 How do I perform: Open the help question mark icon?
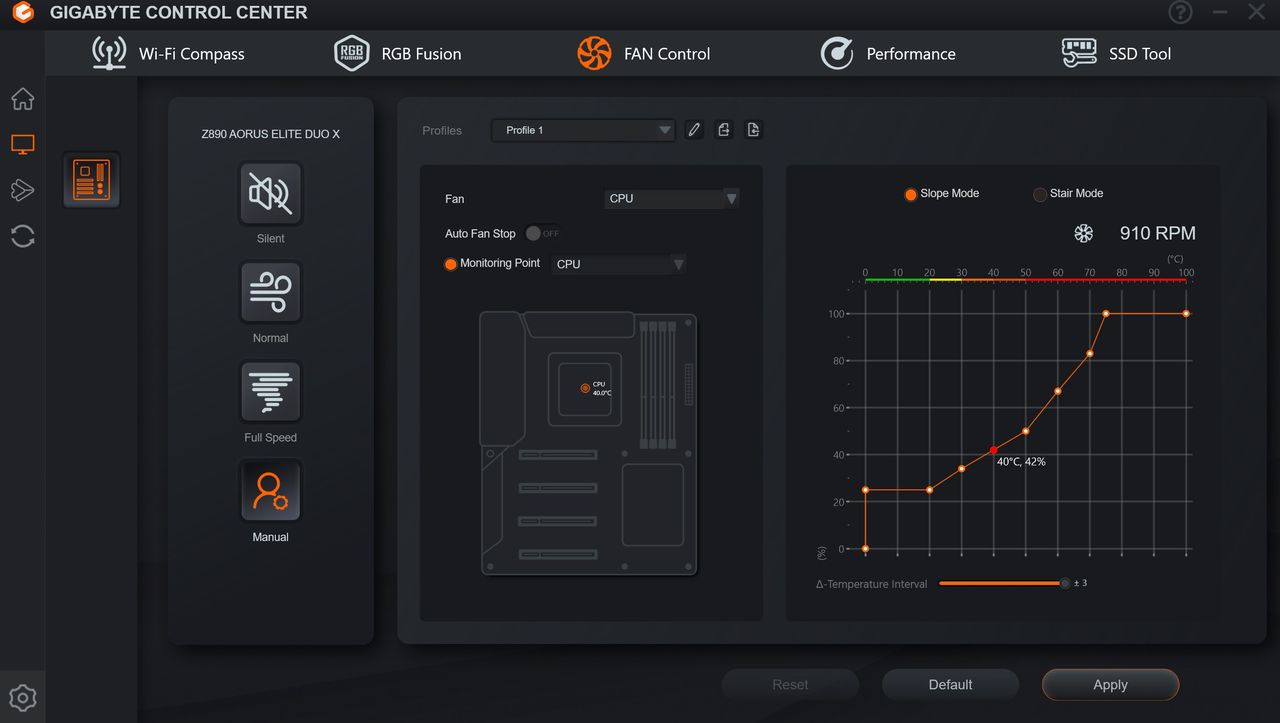click(1180, 13)
